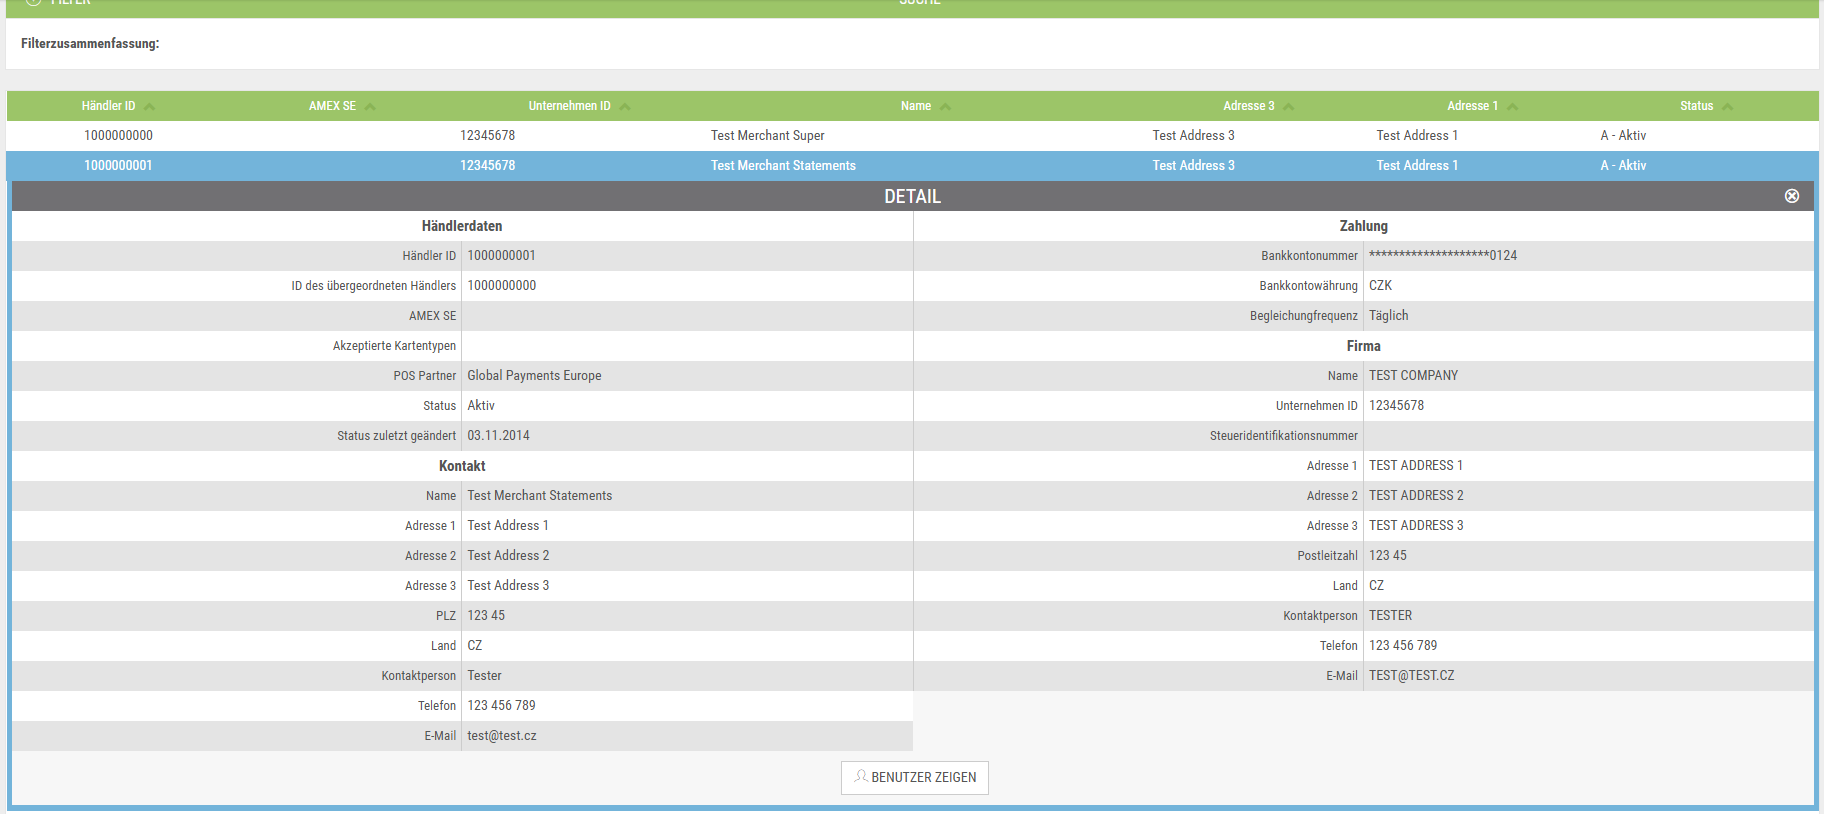Click the DETAIL title bar
Image resolution: width=1824 pixels, height=814 pixels.
911,196
